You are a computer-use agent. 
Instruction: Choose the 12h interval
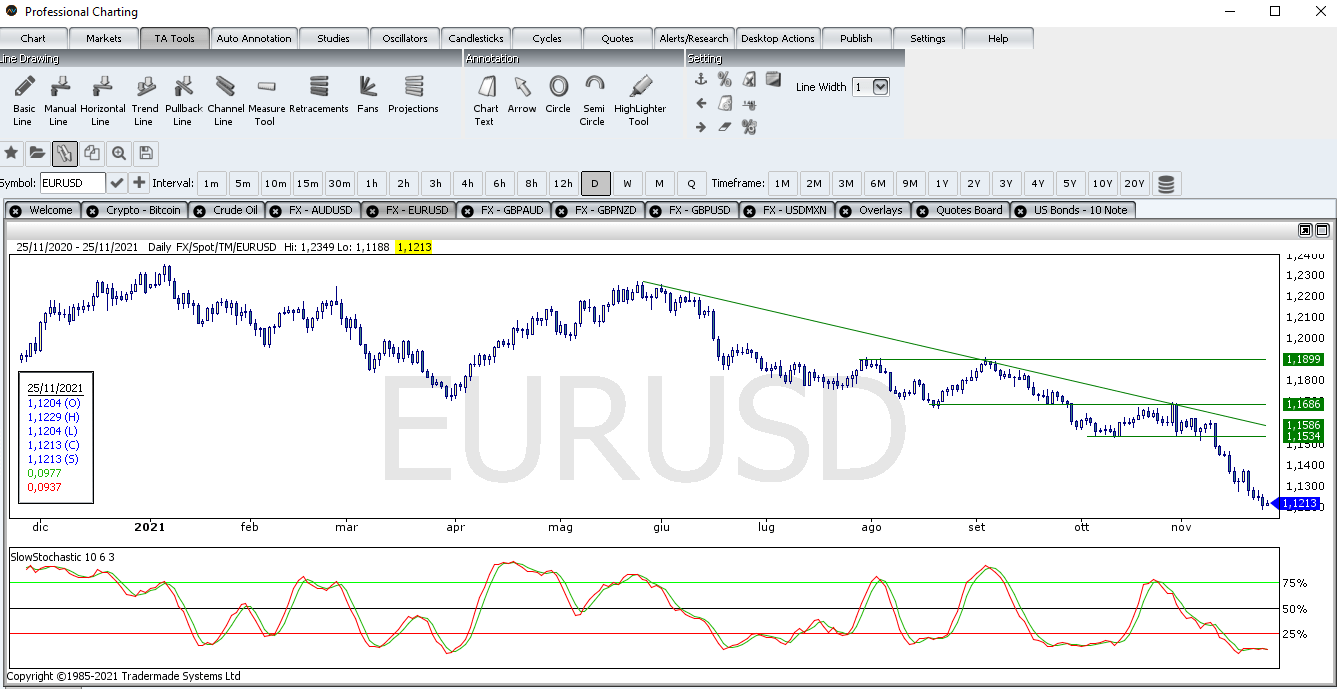tap(563, 183)
